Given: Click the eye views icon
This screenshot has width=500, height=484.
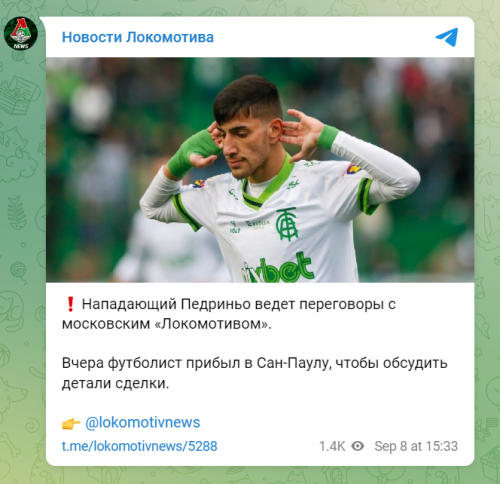Looking at the screenshot, I should [x=358, y=446].
